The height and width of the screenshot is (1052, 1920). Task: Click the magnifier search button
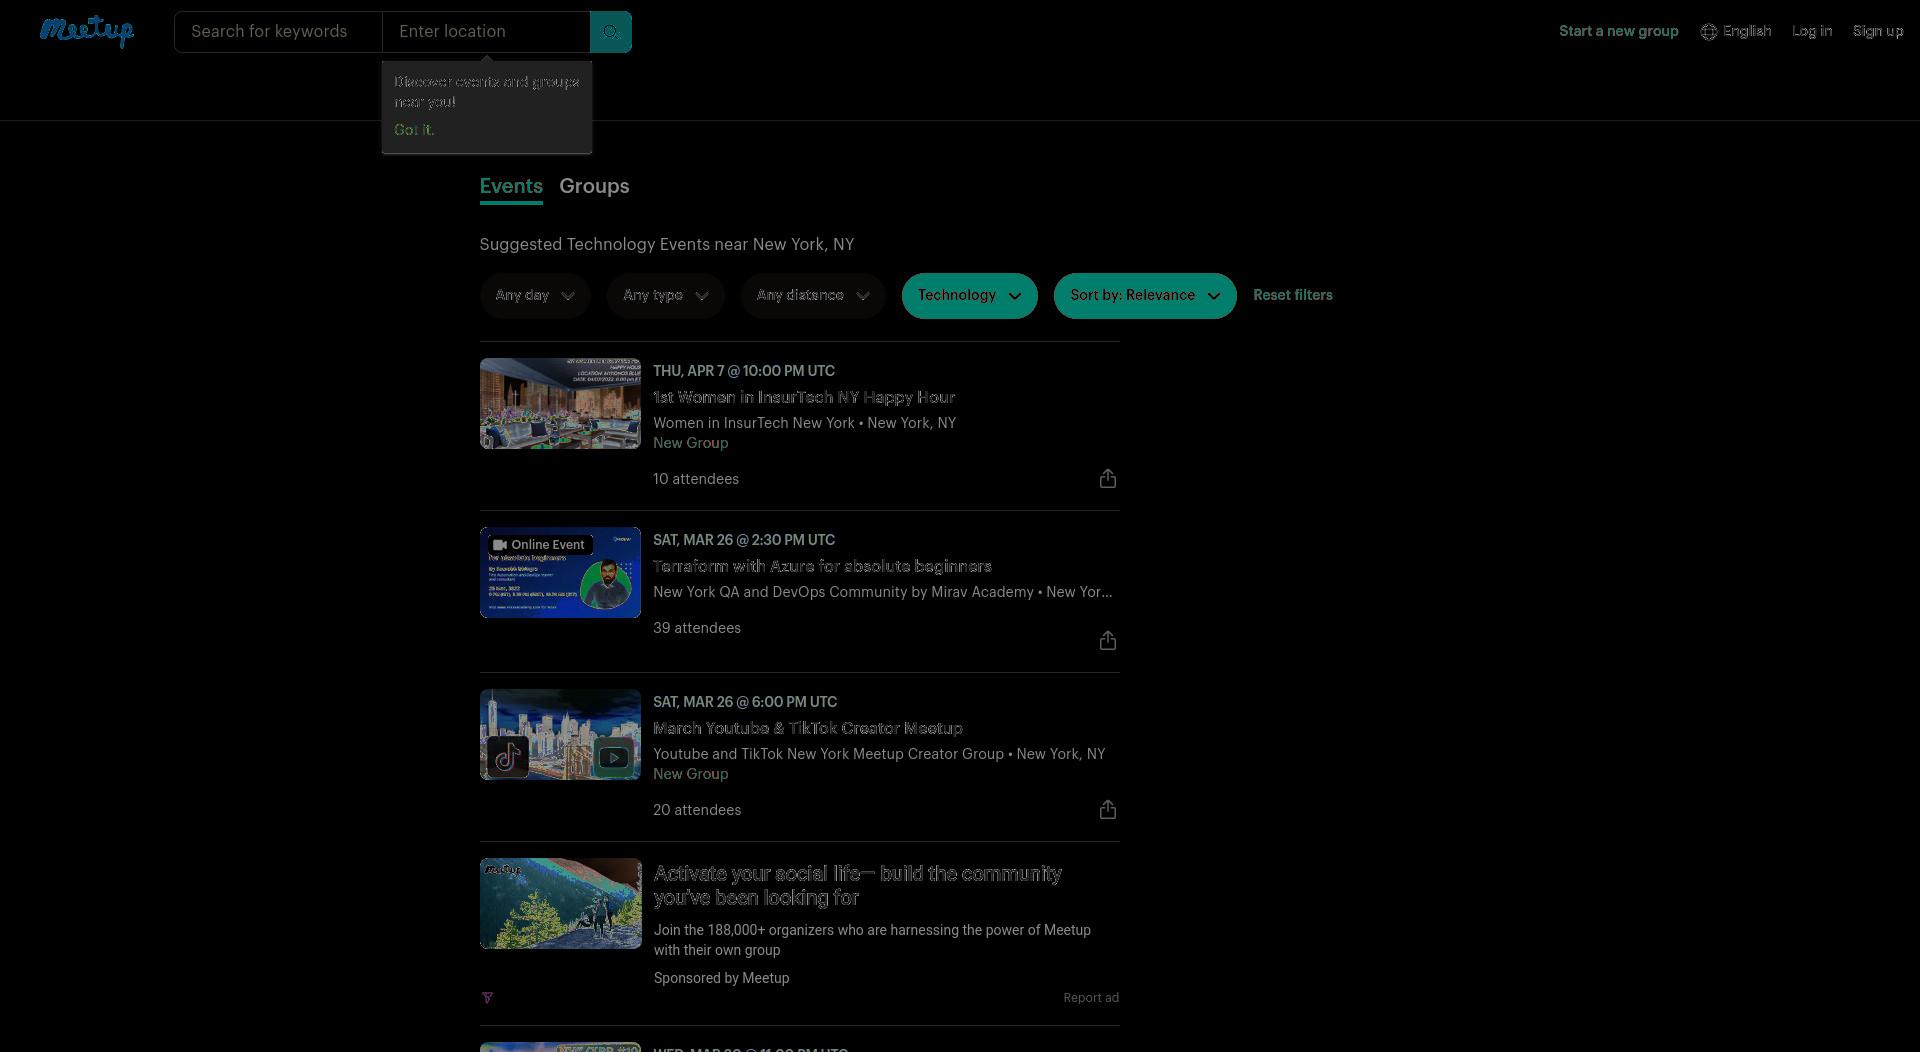point(611,32)
